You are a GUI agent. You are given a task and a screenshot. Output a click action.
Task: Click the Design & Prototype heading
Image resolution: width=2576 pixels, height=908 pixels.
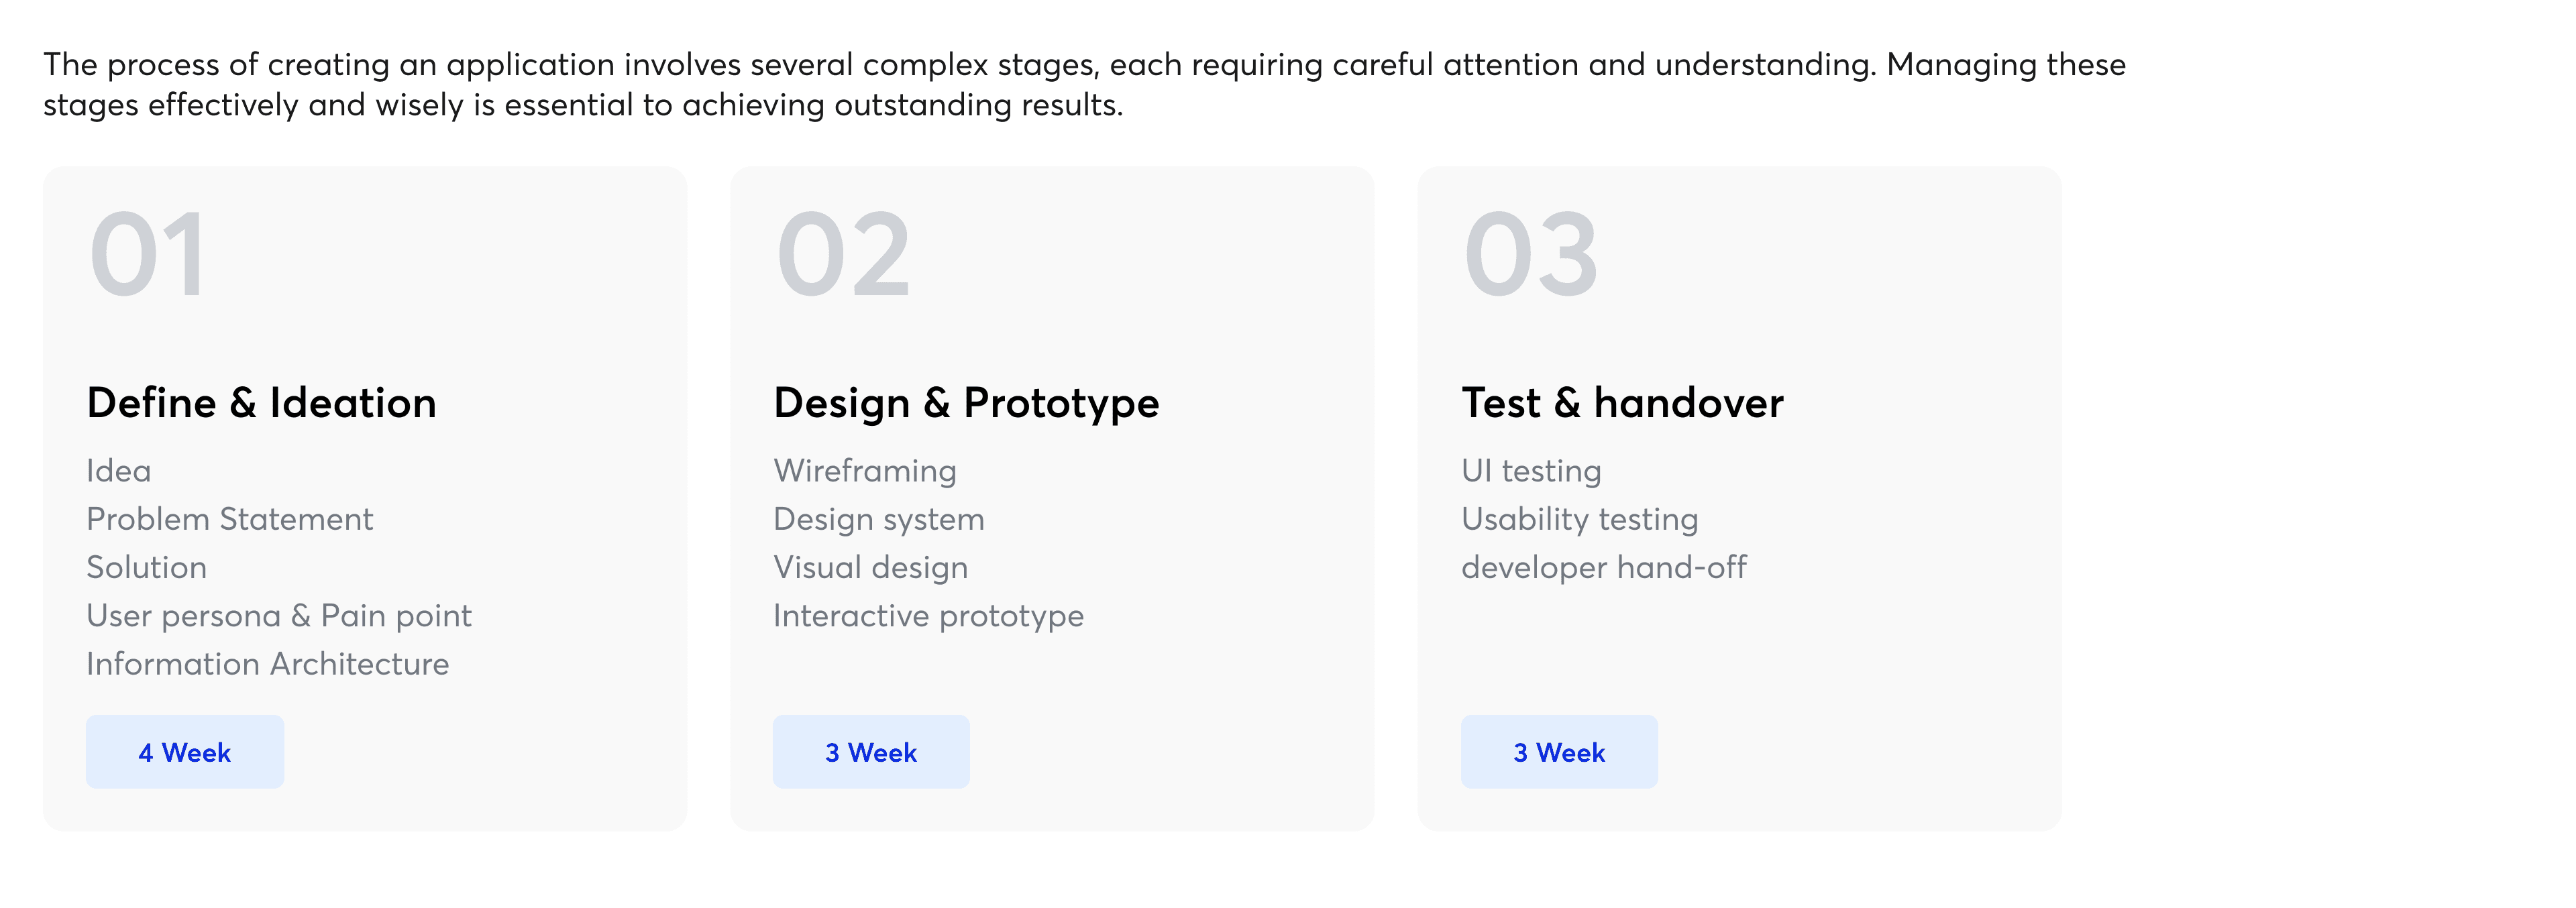click(966, 403)
